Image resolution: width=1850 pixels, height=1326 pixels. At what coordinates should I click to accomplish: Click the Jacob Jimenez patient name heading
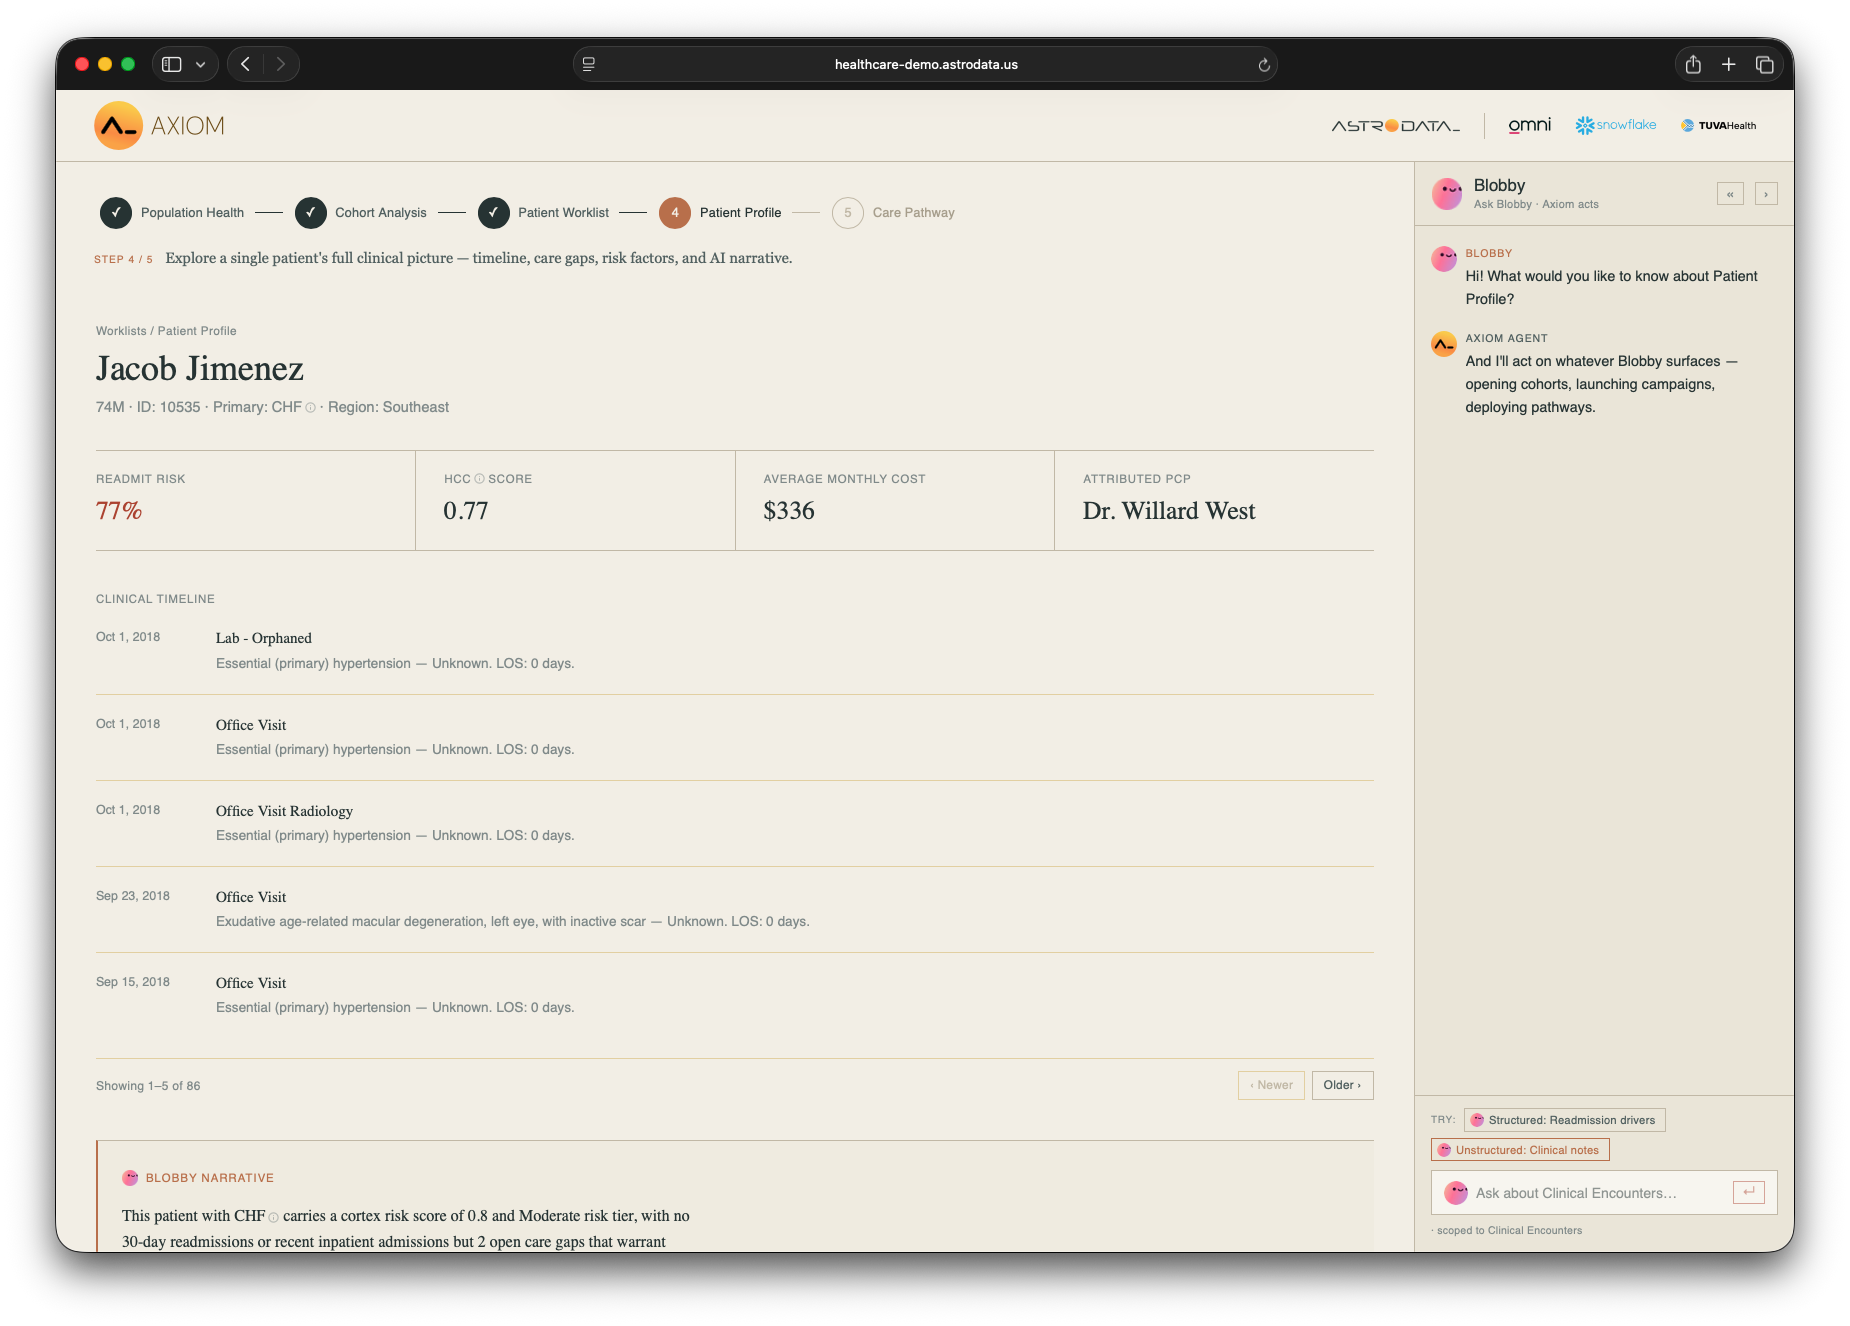tap(200, 369)
